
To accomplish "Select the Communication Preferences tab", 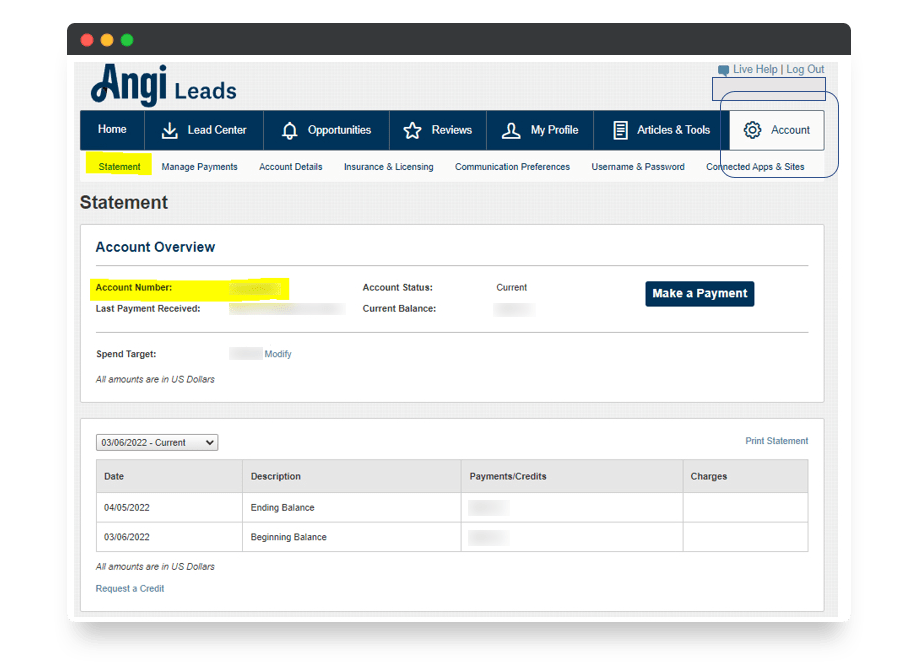I will tap(512, 166).
